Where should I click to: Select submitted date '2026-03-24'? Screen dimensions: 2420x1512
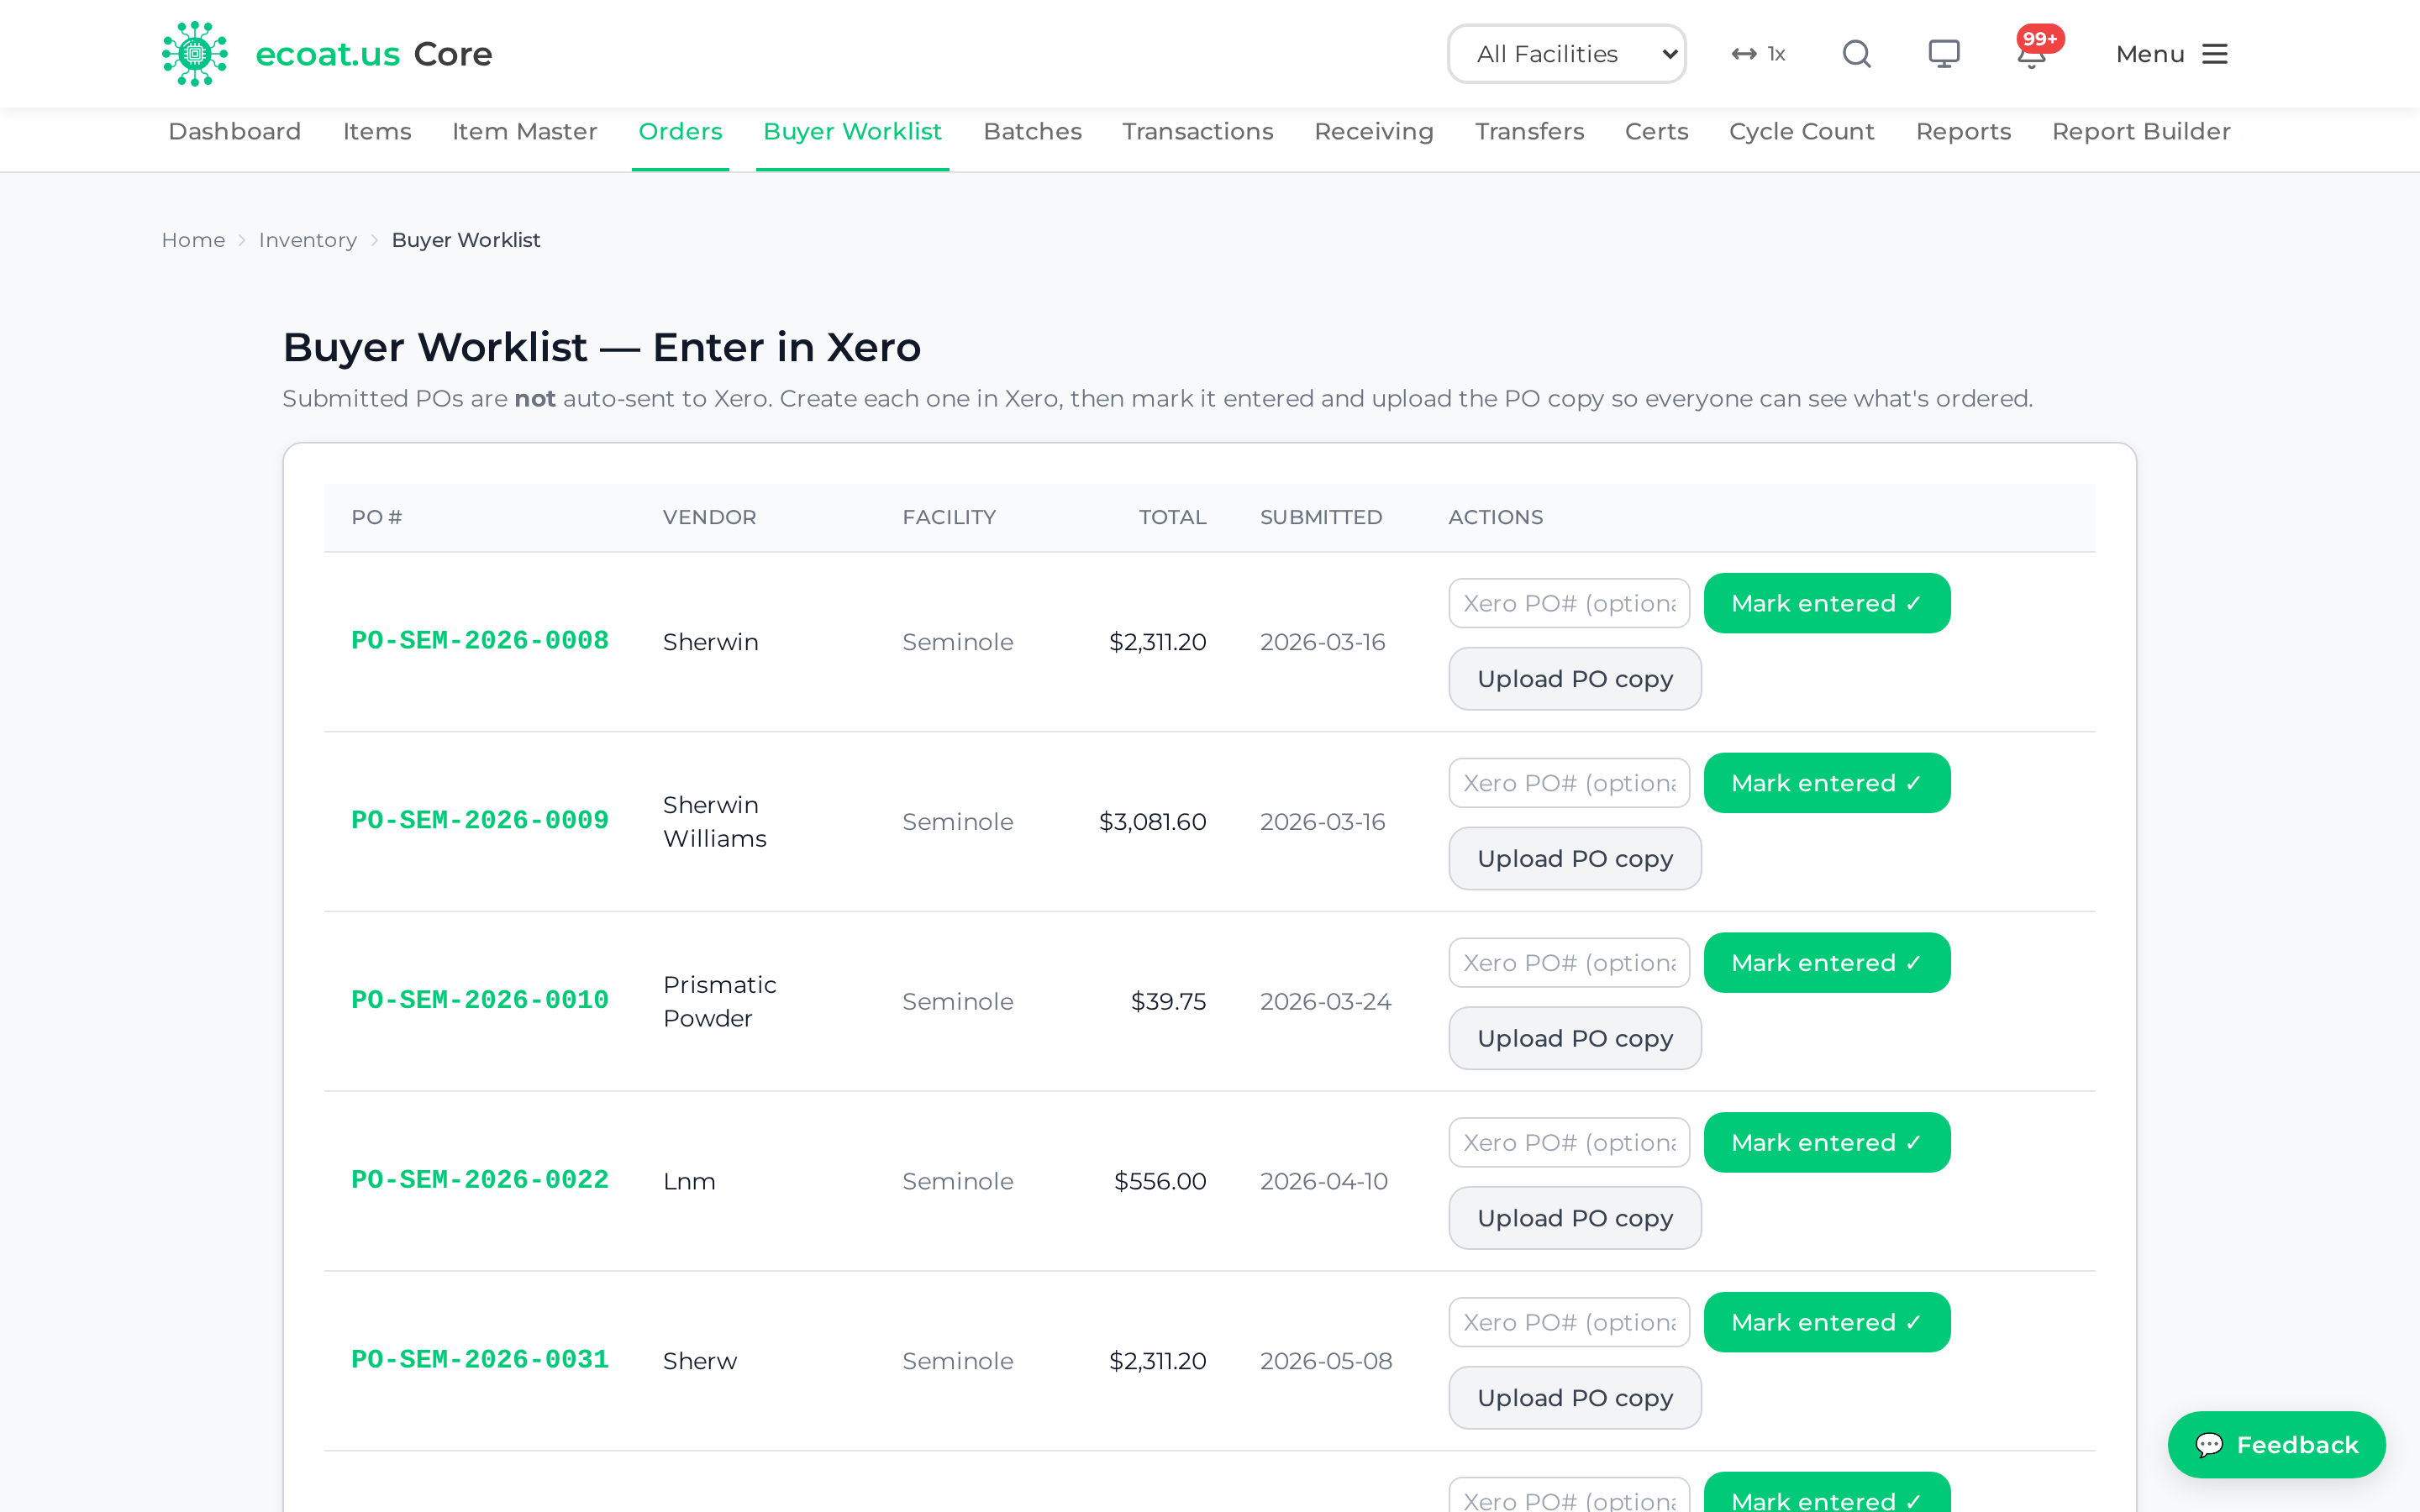coord(1325,1002)
